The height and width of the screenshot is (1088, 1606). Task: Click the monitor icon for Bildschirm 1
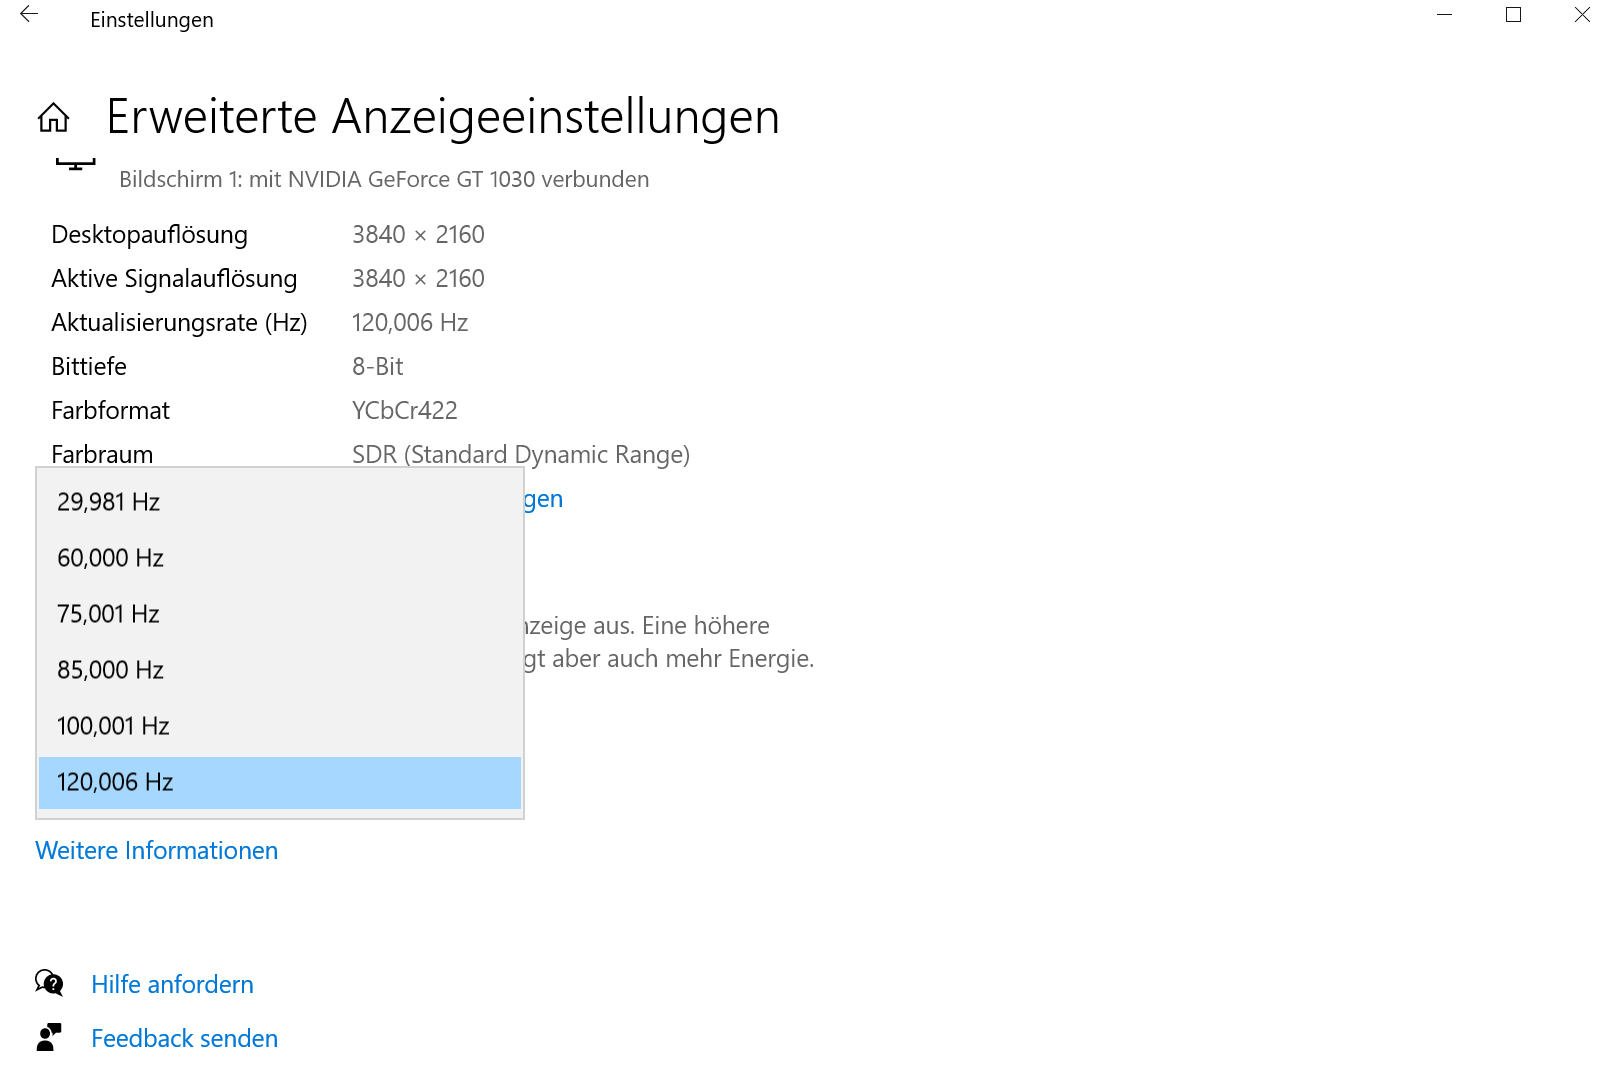pos(75,164)
